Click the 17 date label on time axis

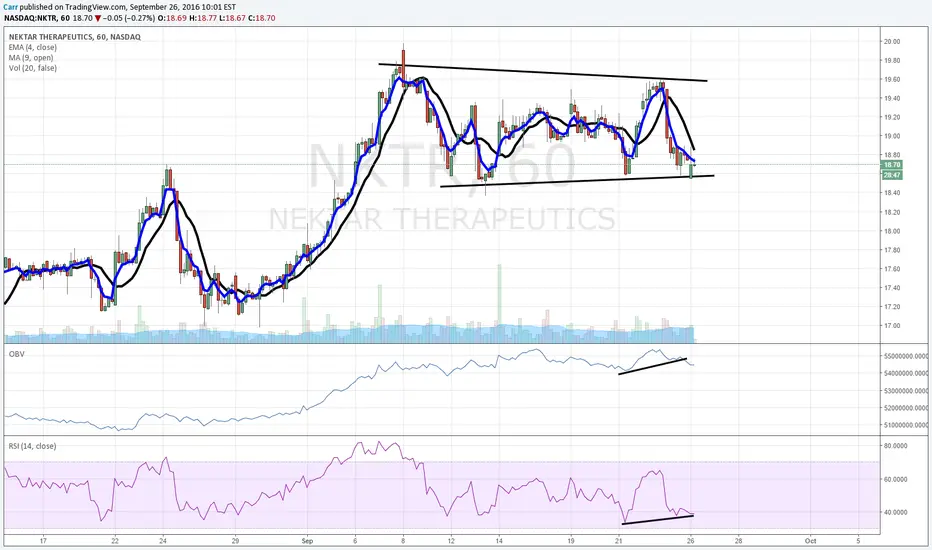[x=43, y=541]
